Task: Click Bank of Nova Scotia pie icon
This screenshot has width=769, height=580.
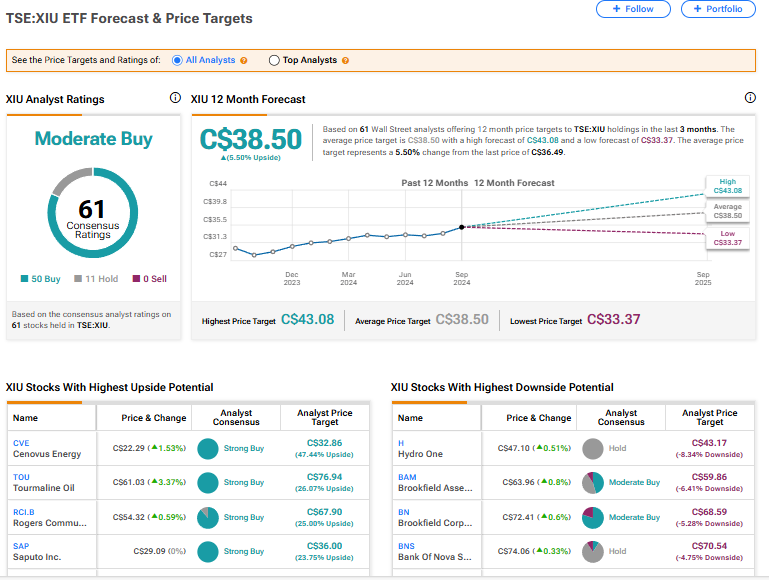Action: [592, 552]
